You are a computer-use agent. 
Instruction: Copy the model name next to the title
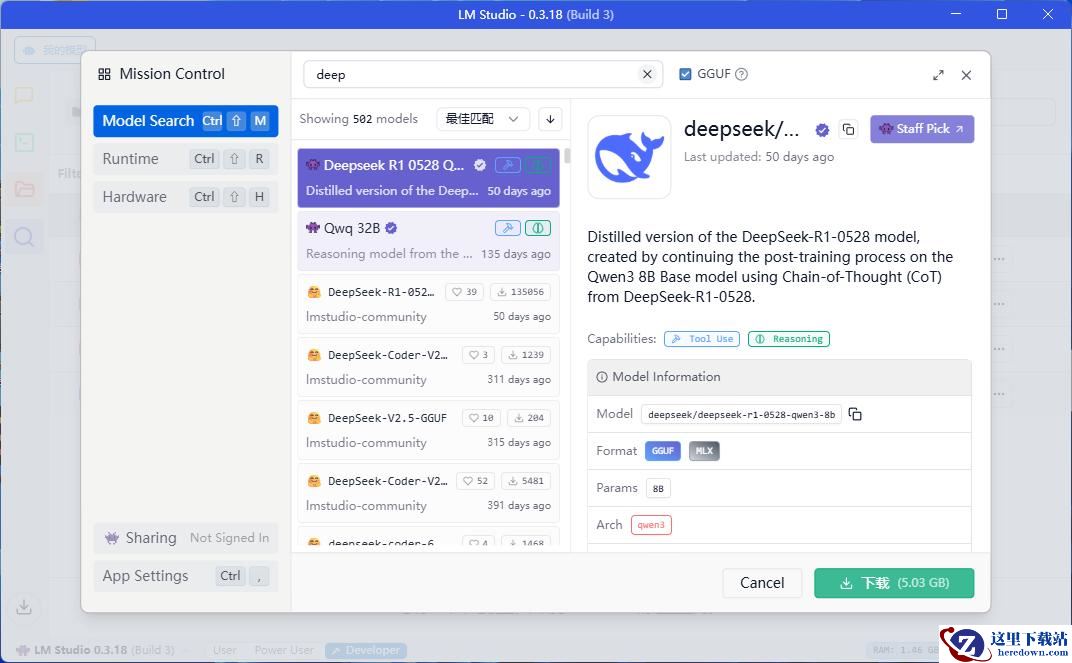click(x=848, y=129)
